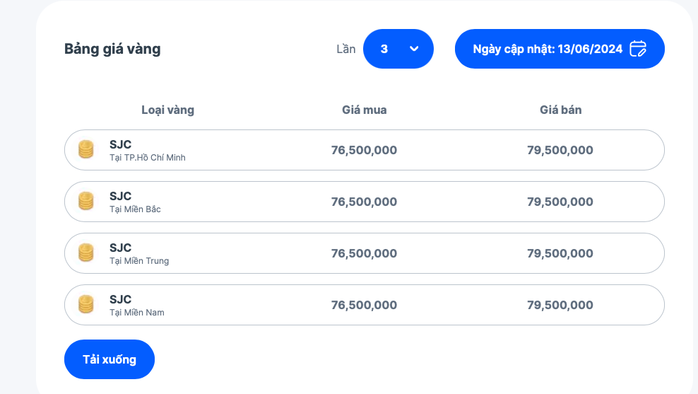Image resolution: width=698 pixels, height=394 pixels.
Task: Click buy price 76,500,000 in Miền Nam row
Action: (x=364, y=305)
